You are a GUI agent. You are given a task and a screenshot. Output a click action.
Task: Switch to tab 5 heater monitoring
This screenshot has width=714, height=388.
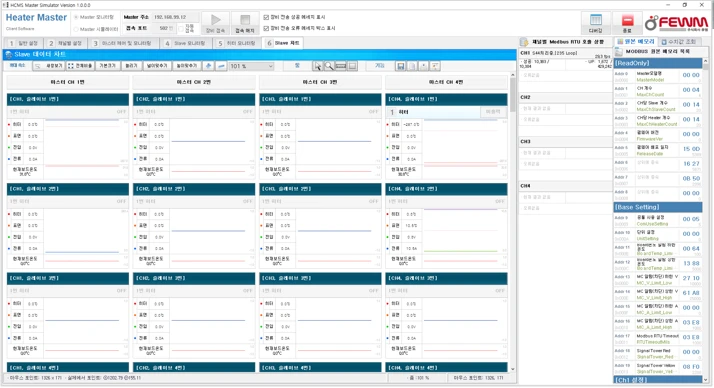pos(237,43)
